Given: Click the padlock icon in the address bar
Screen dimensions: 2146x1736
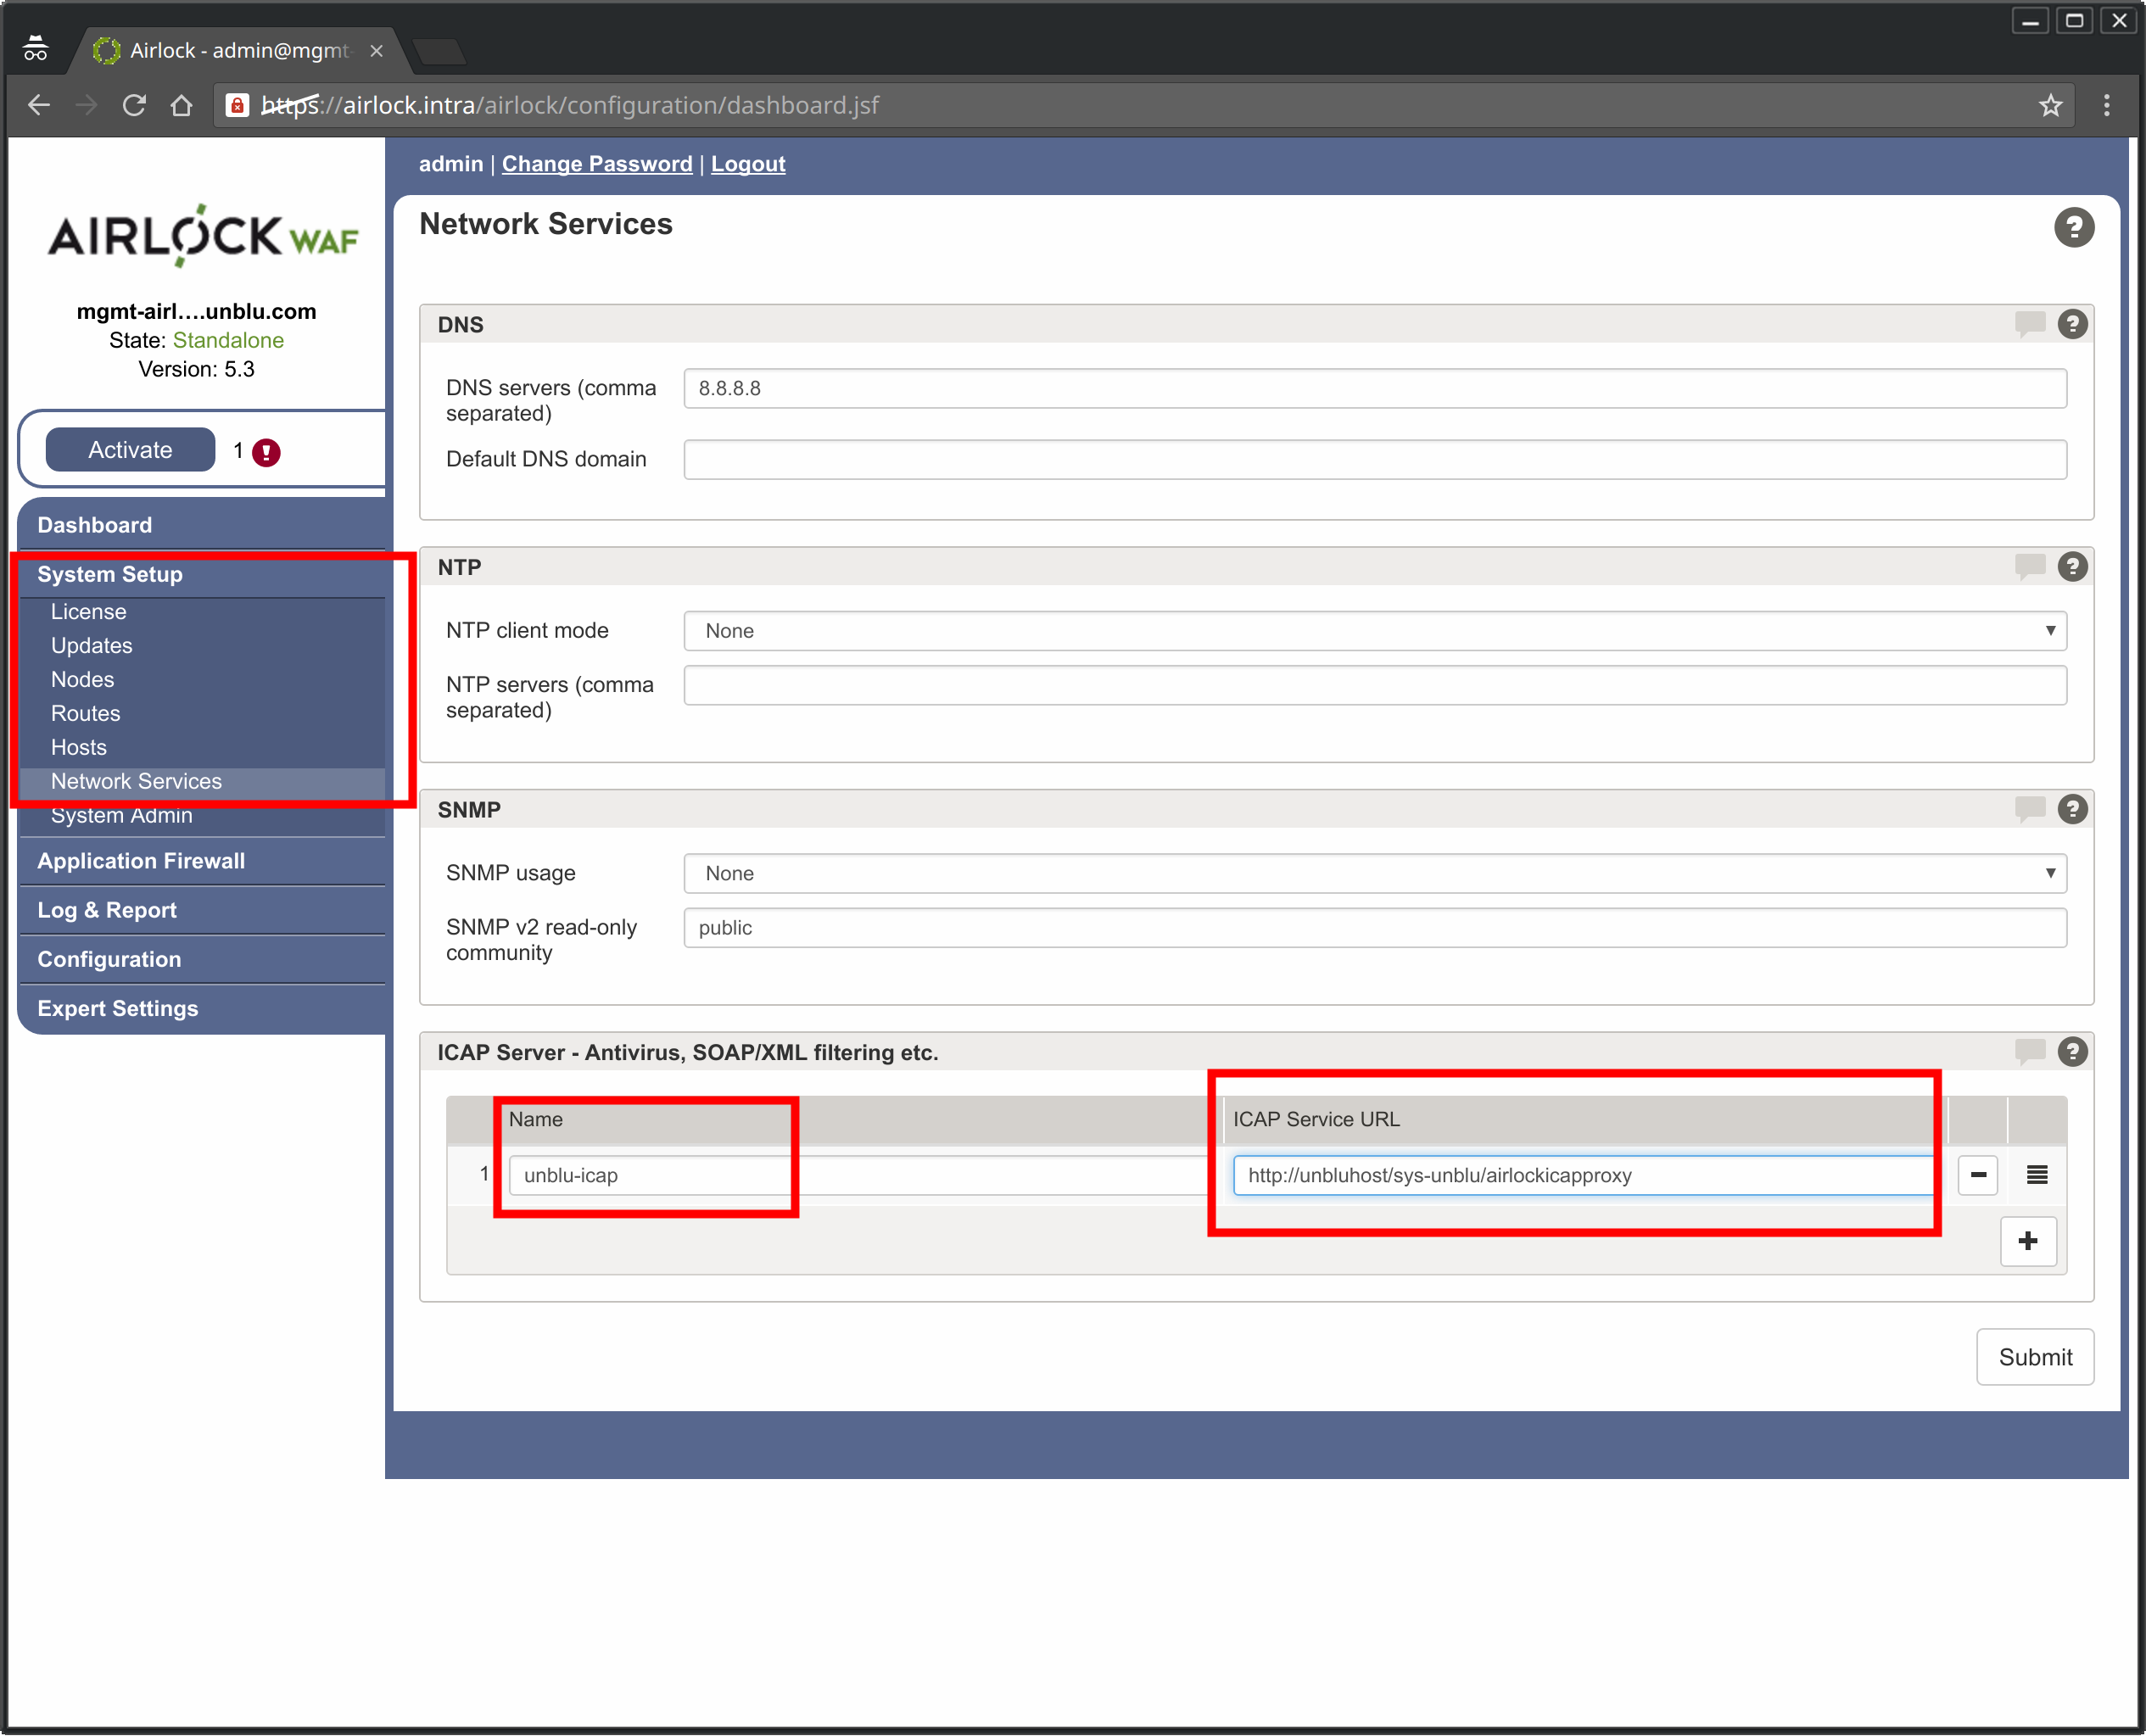Looking at the screenshot, I should click(x=237, y=105).
